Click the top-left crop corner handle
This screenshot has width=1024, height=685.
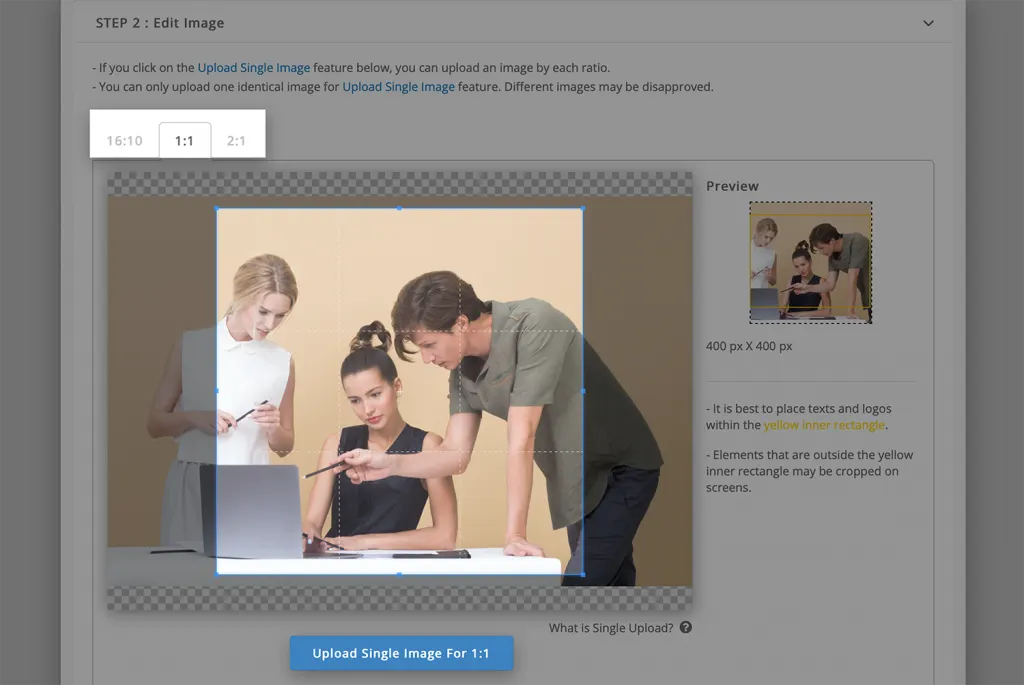click(217, 208)
